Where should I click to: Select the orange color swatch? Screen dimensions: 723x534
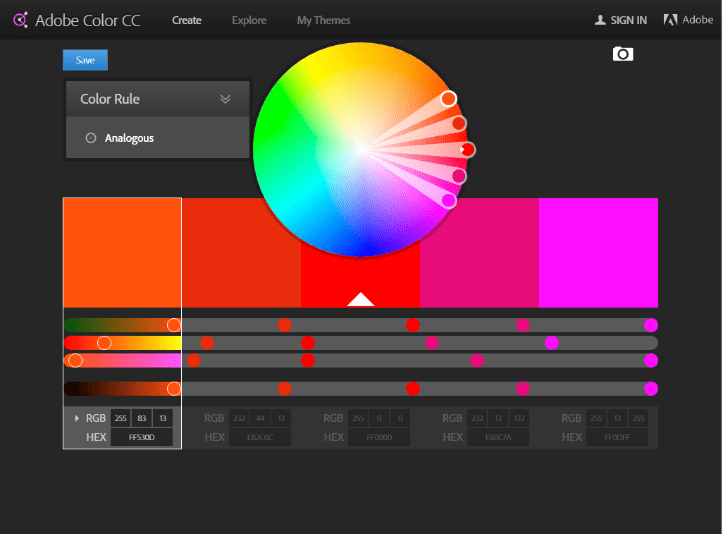(122, 252)
